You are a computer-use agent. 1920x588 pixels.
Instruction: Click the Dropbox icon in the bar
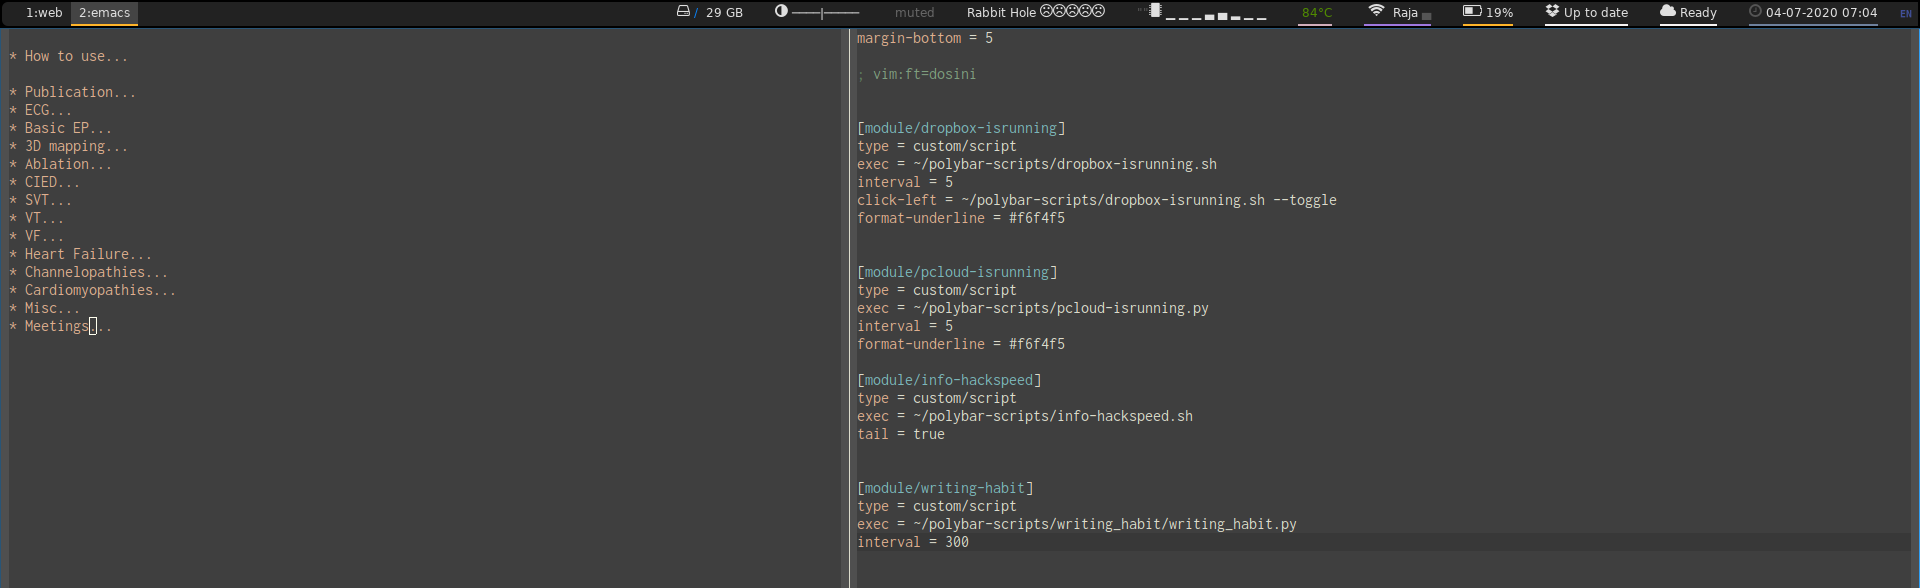1552,12
